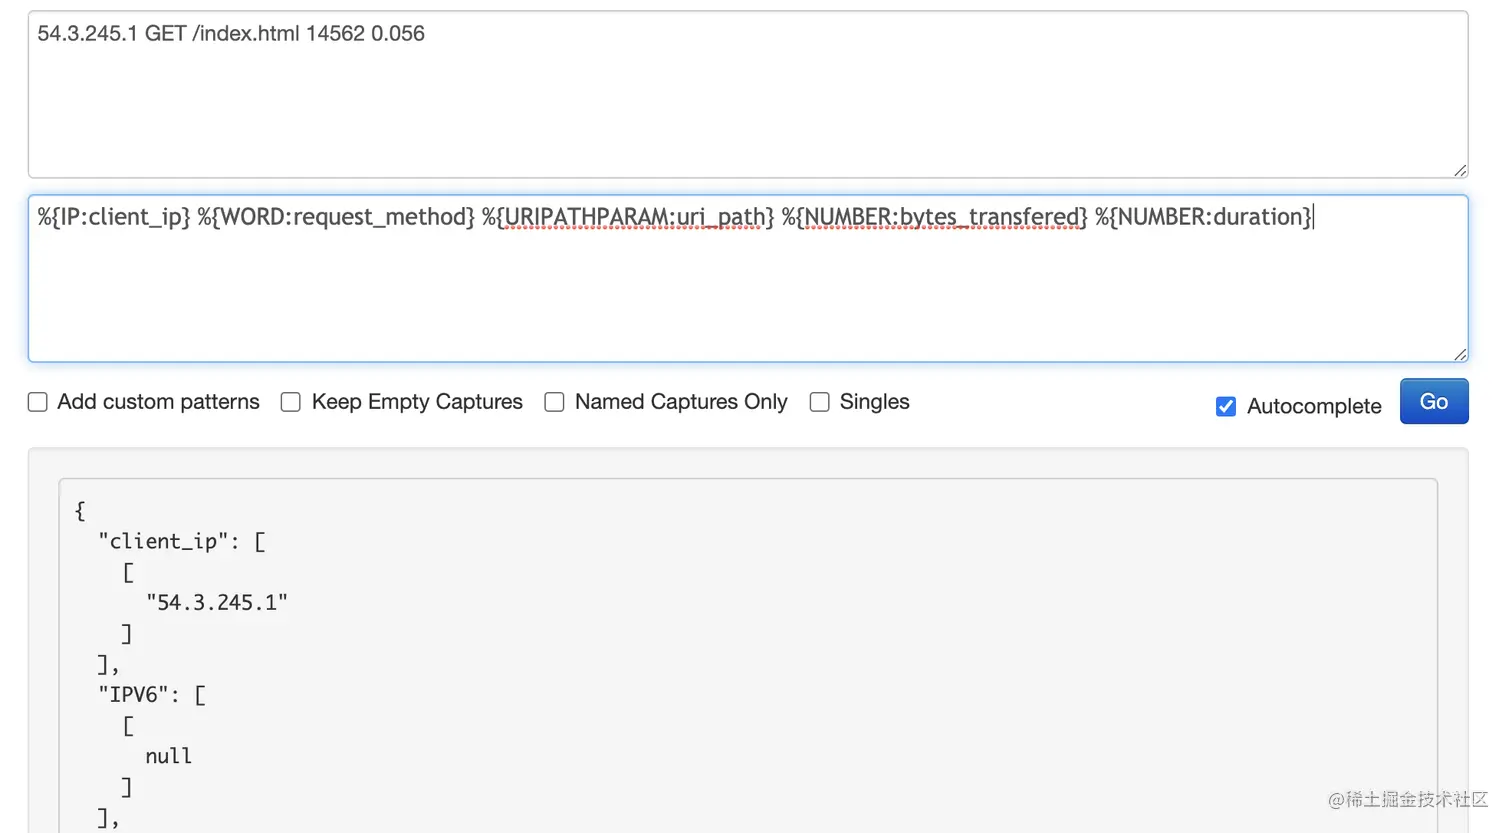Click the sample log input text area
The image size is (1512, 833).
click(748, 95)
